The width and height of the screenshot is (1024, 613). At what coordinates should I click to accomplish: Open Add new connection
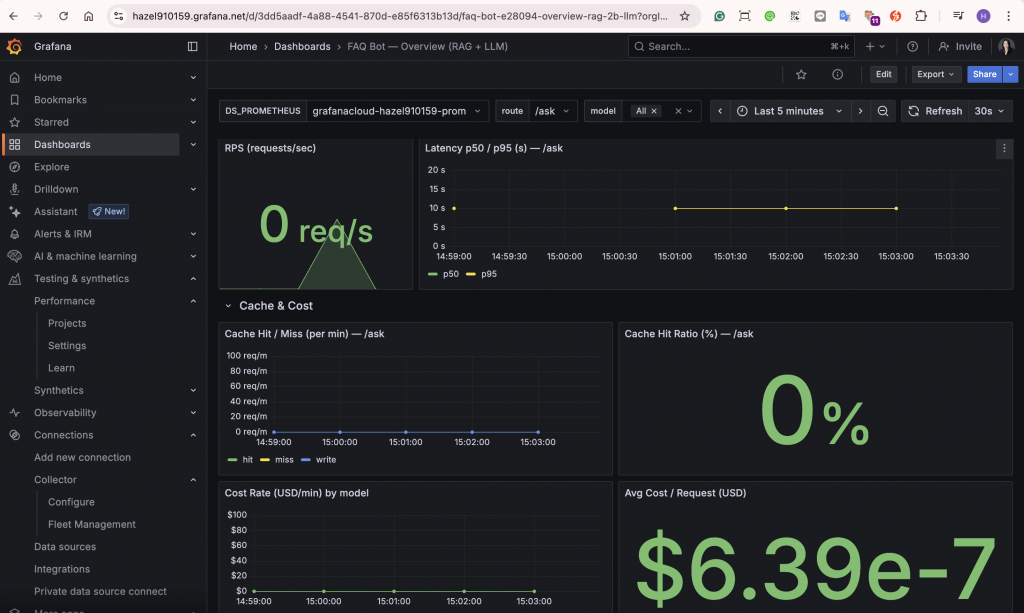pos(82,457)
